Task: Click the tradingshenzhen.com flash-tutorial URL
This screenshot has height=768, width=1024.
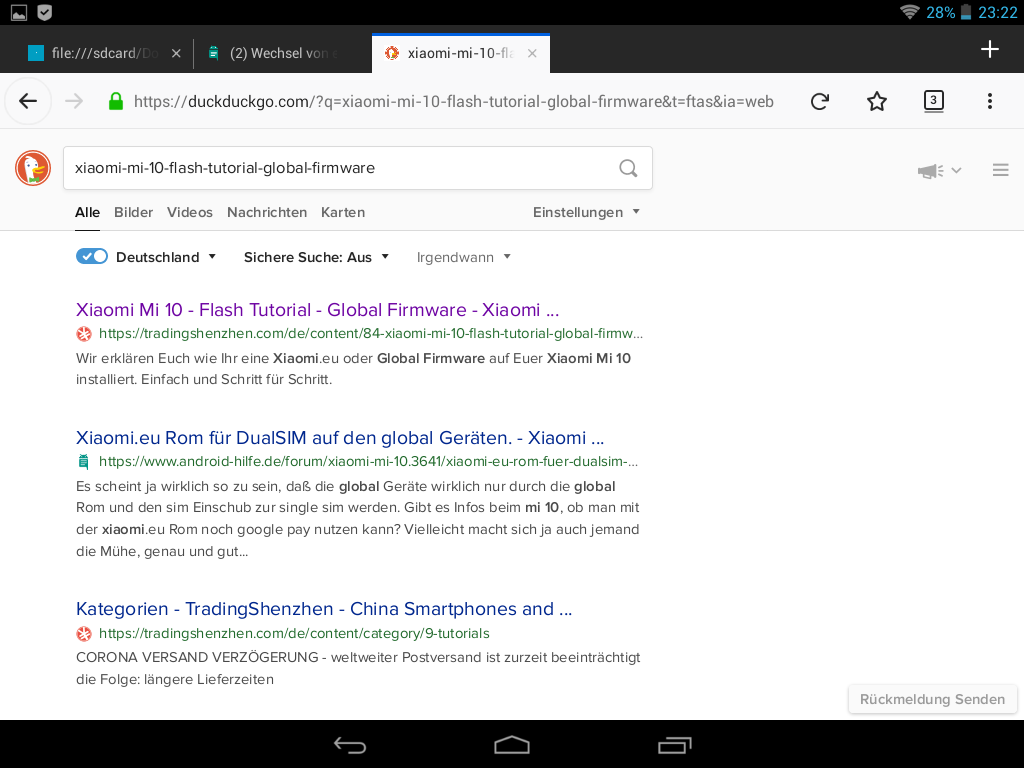Action: pos(371,334)
